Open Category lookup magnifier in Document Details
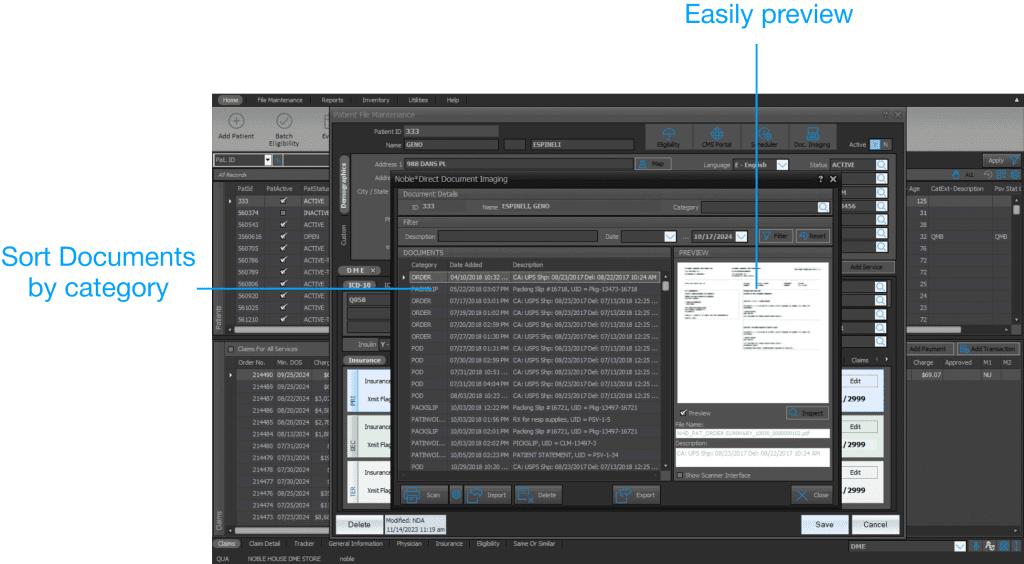Screen dimensions: 1024x564 [823, 207]
